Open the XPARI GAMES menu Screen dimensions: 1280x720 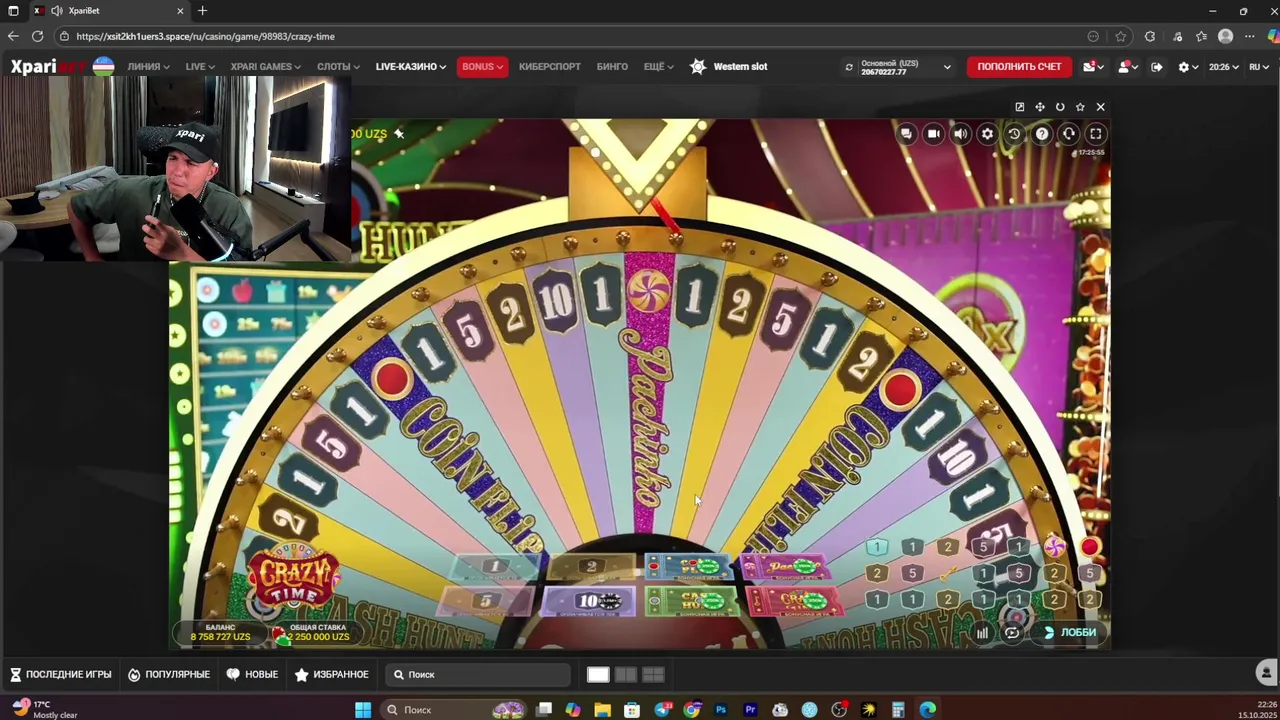(265, 67)
